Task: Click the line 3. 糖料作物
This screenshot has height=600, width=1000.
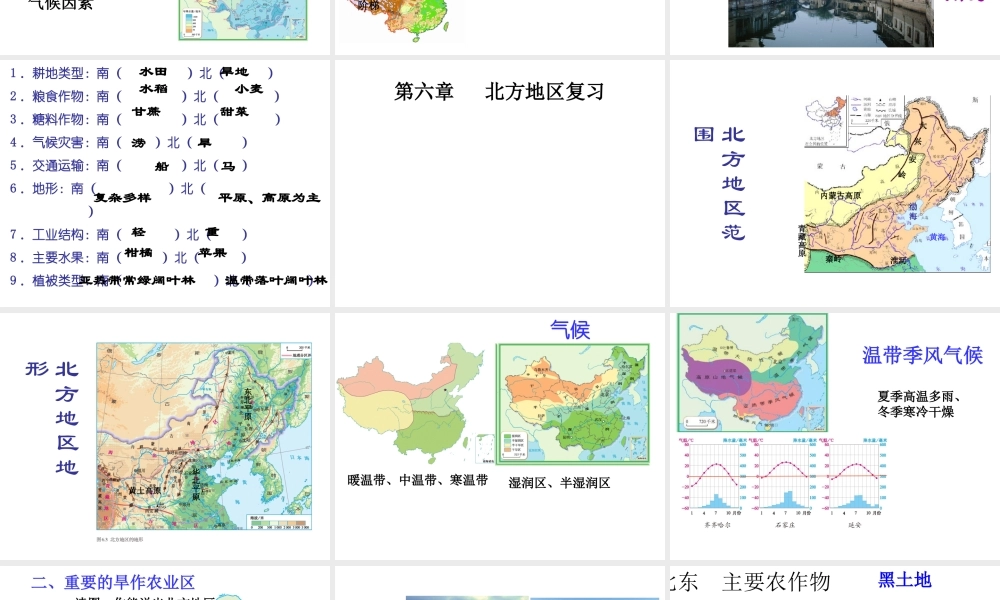Action: [145, 119]
